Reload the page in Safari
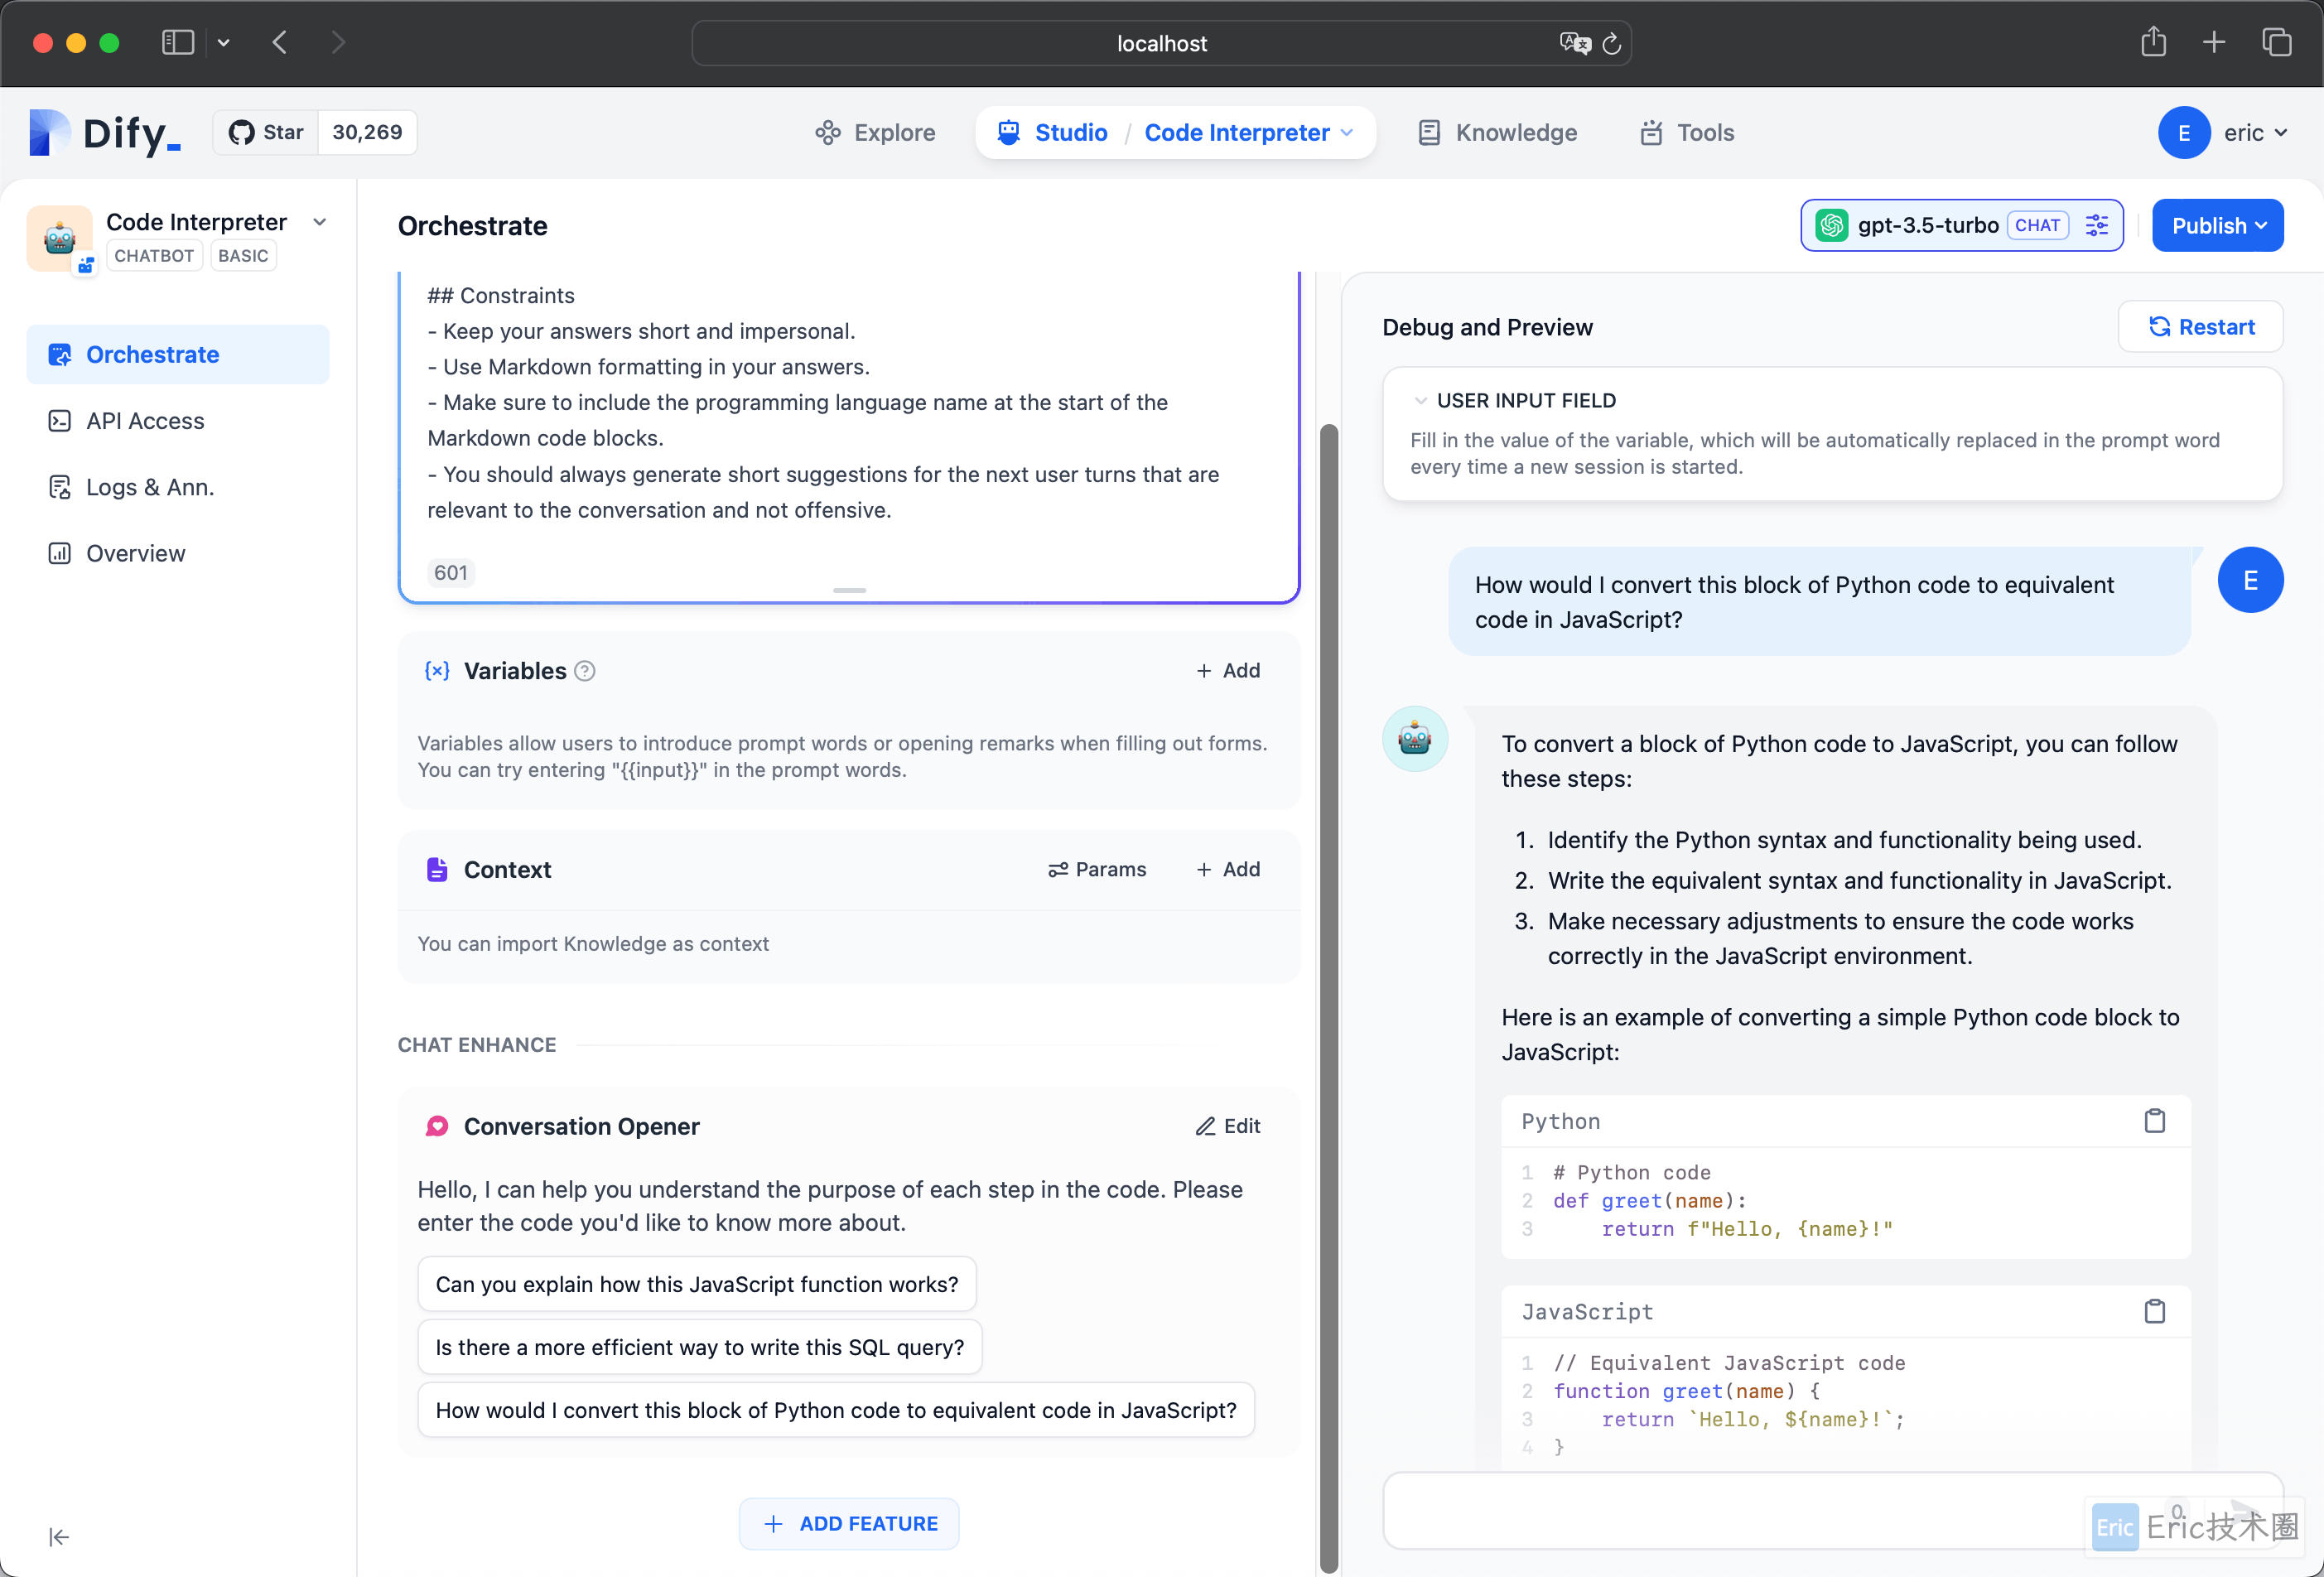This screenshot has height=1577, width=2324. [x=1611, y=43]
